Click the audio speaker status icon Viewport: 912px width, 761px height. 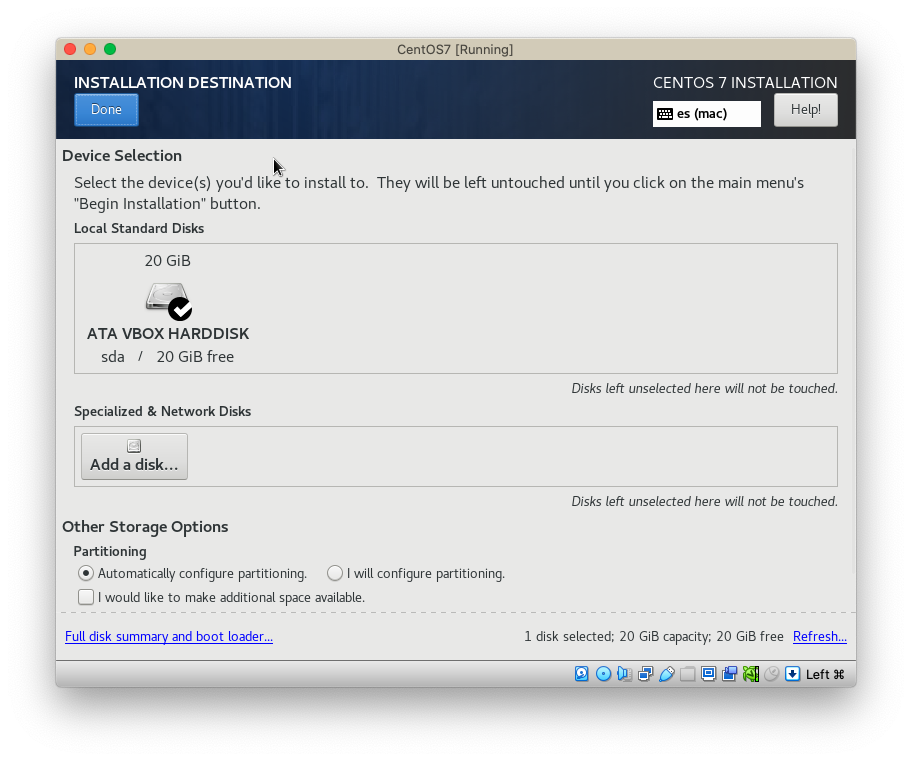tap(624, 674)
